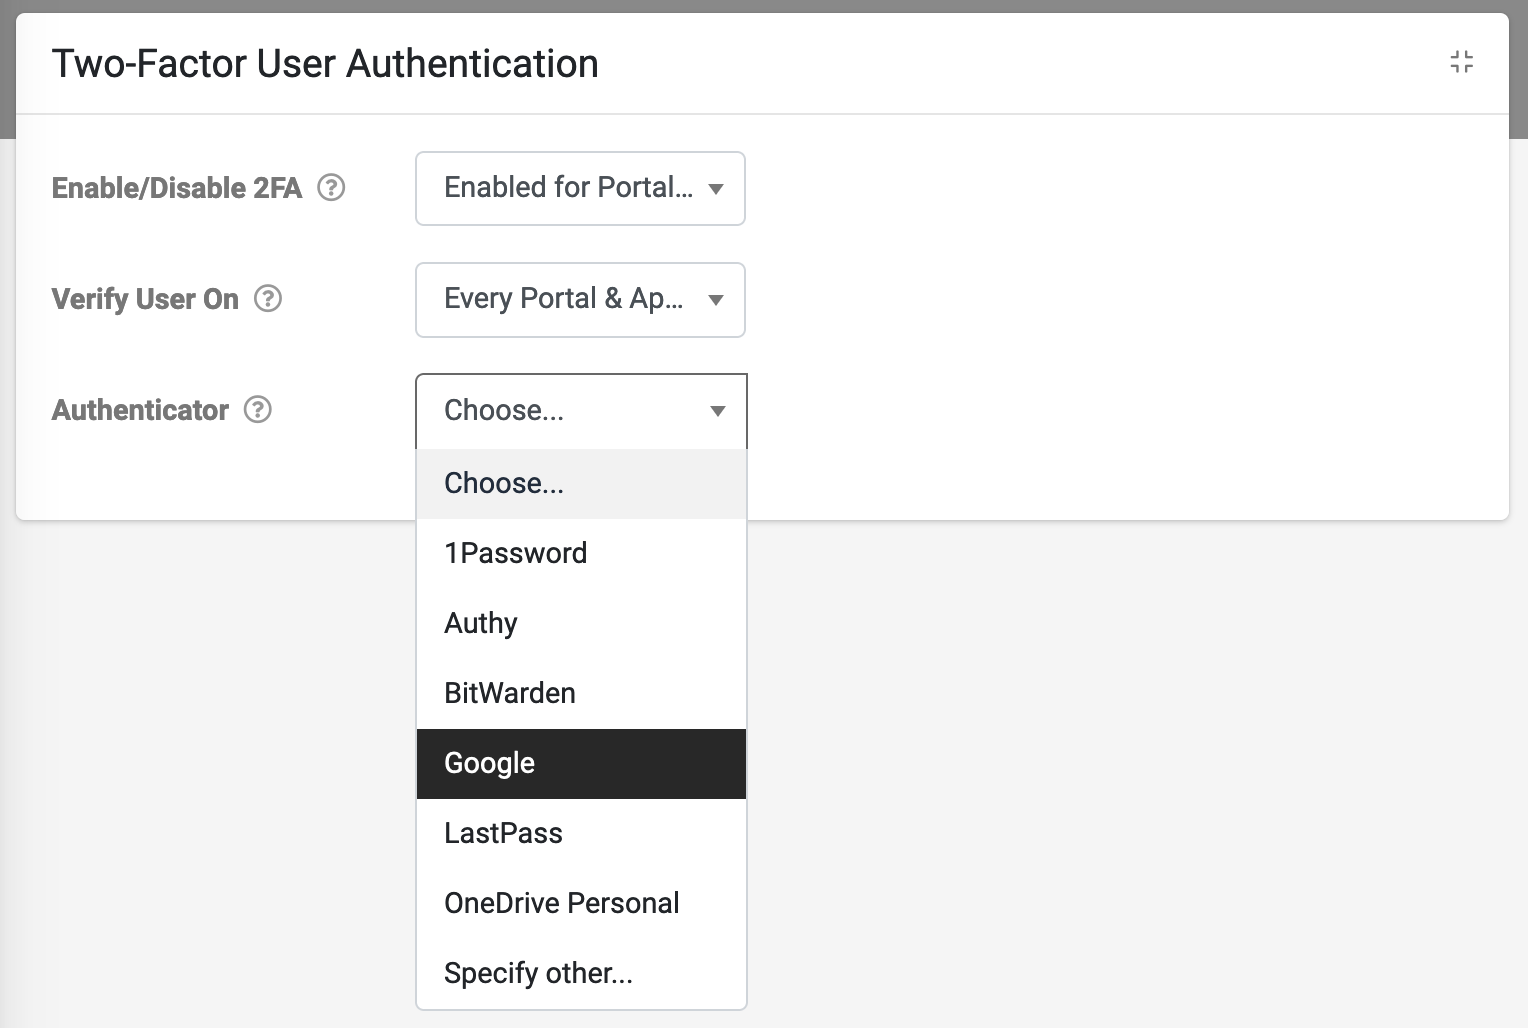
Task: Choose Authy as the authenticator
Action: click(581, 624)
